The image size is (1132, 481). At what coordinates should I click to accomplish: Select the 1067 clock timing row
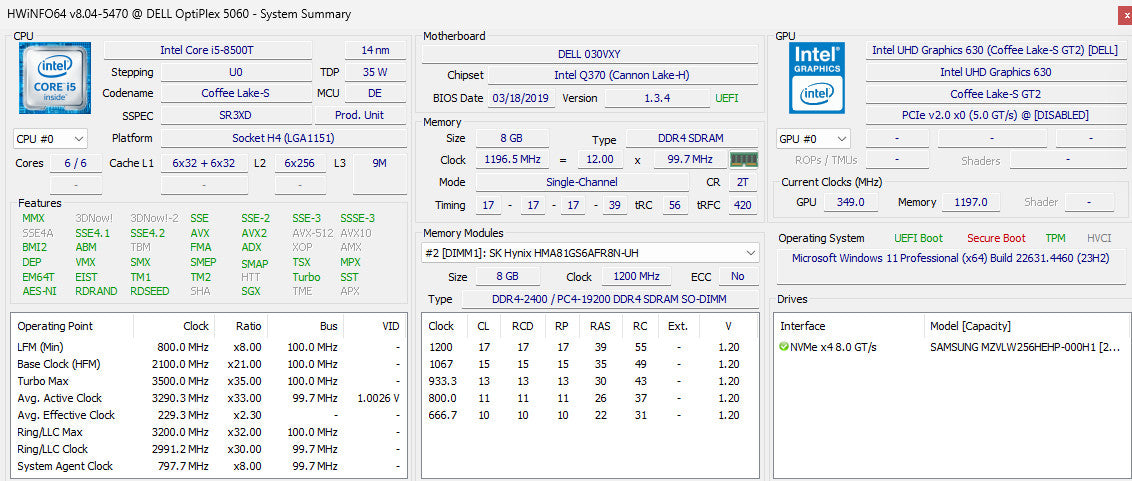click(590, 364)
